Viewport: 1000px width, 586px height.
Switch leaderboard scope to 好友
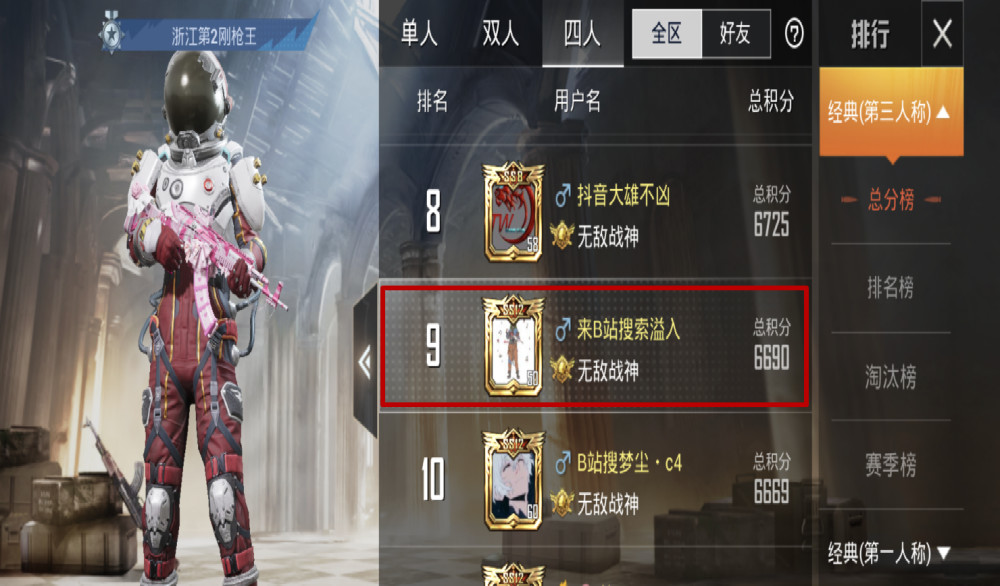pos(735,34)
